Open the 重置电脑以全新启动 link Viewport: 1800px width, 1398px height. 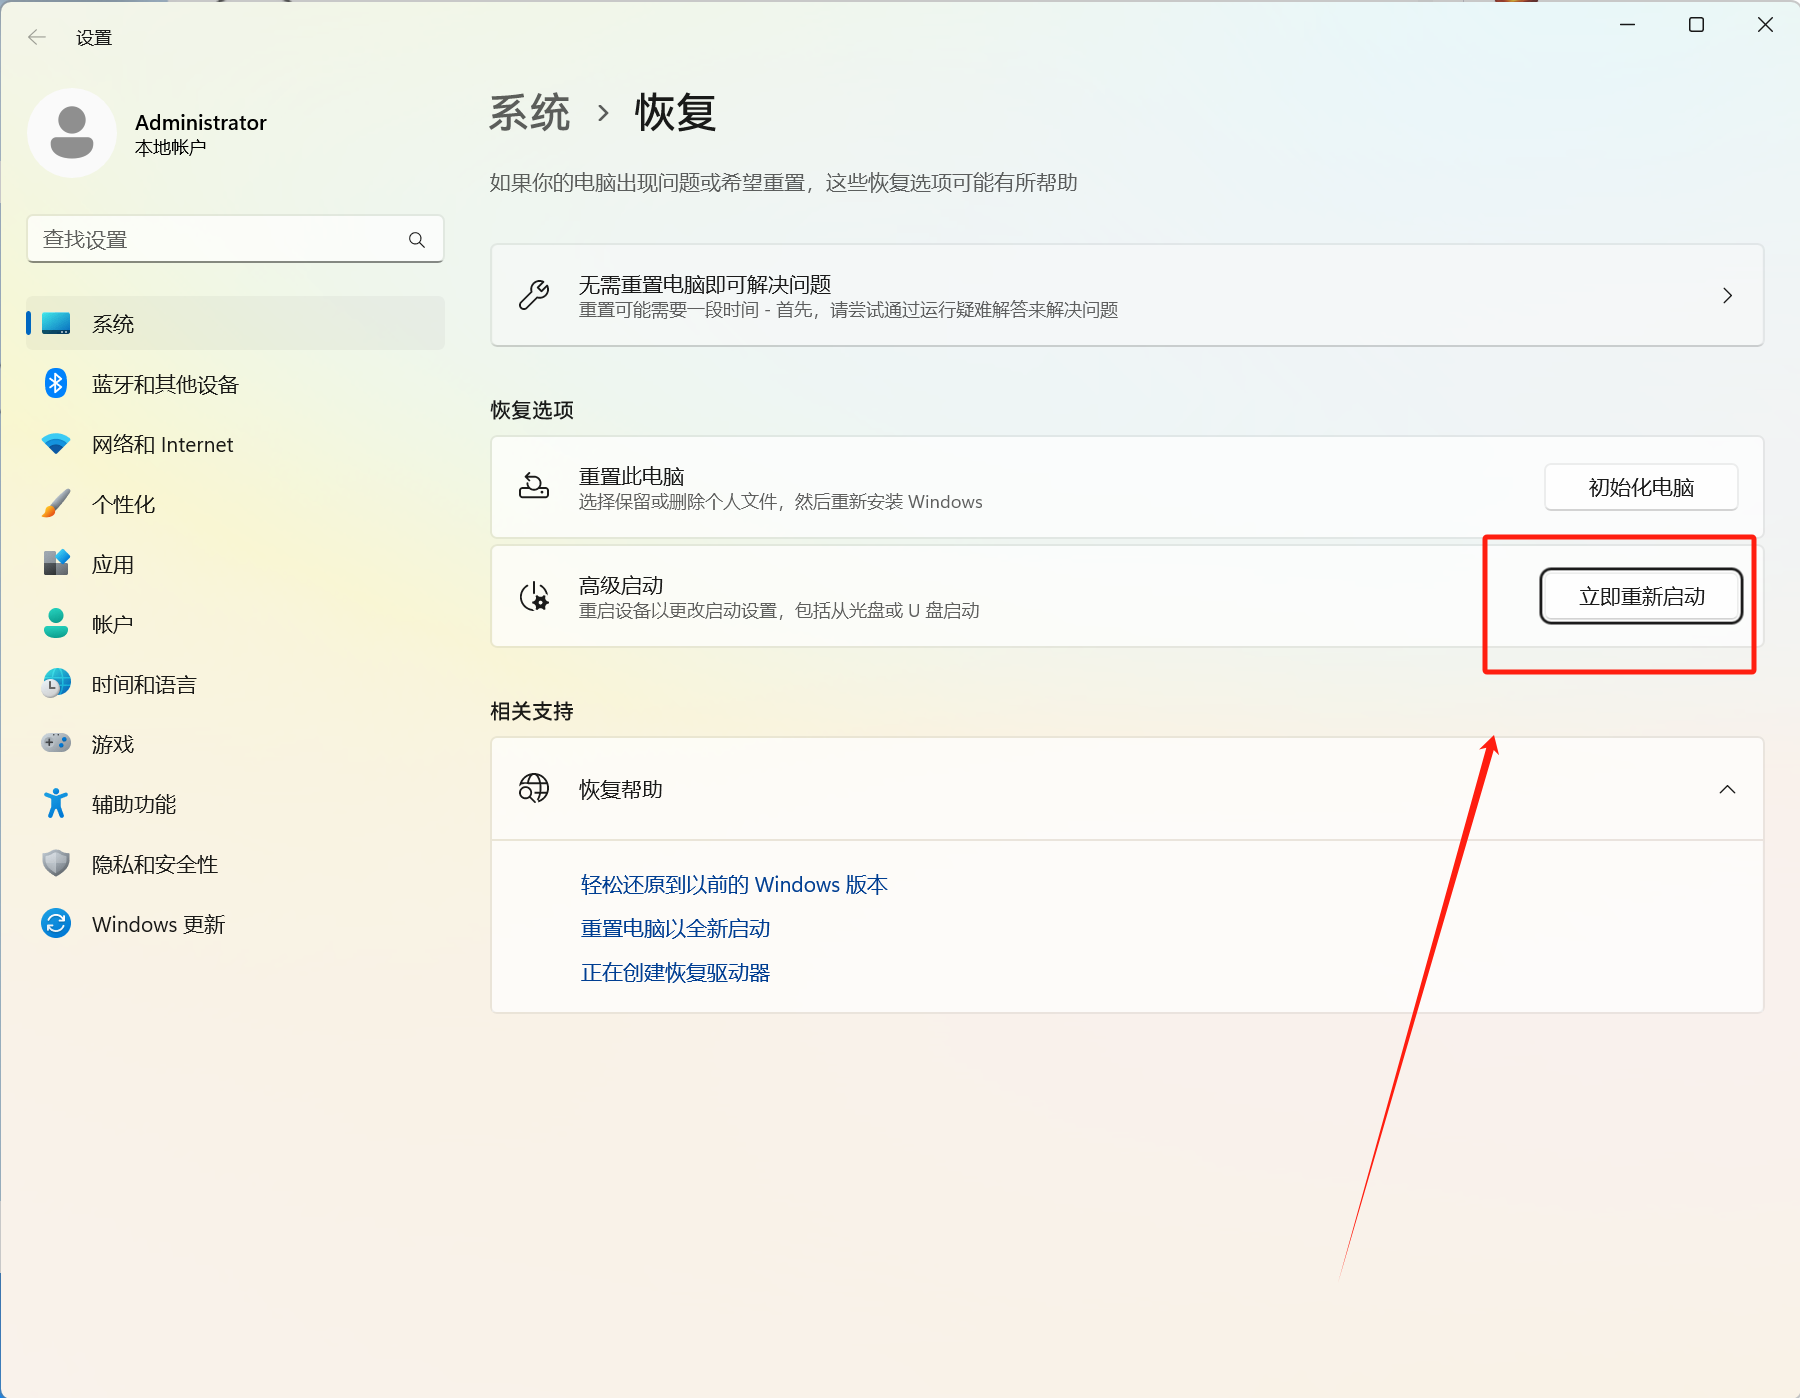click(676, 929)
